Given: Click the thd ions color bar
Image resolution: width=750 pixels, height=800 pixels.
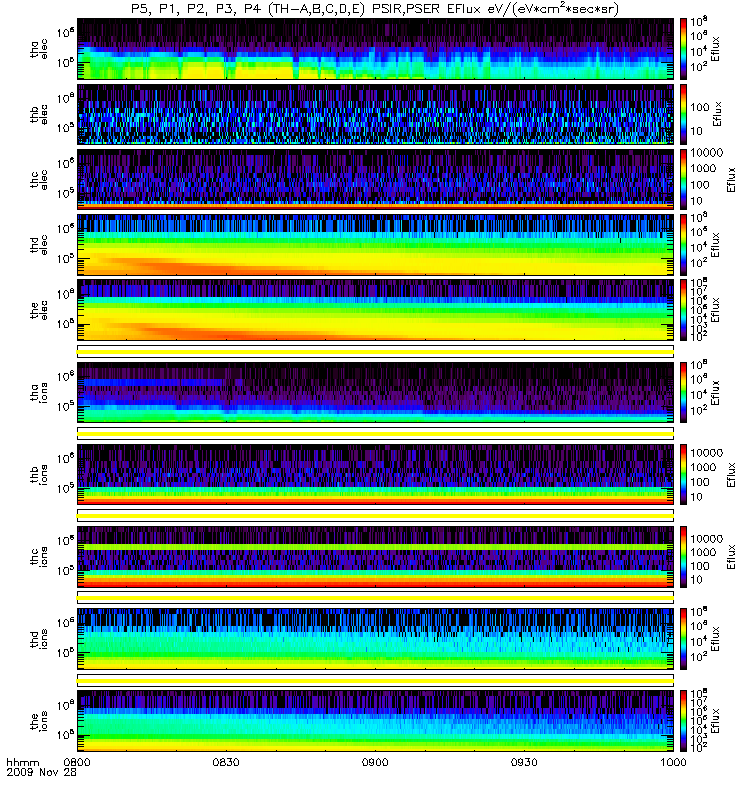Looking at the screenshot, I should [x=684, y=639].
